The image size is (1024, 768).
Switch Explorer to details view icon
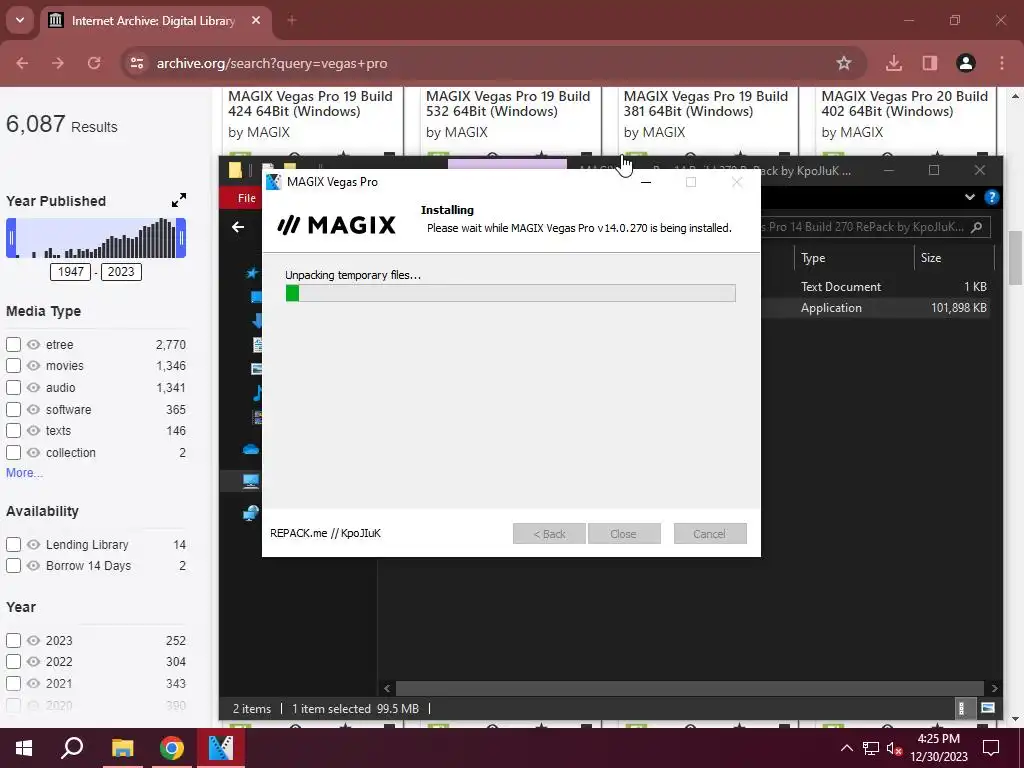pyautogui.click(x=961, y=708)
